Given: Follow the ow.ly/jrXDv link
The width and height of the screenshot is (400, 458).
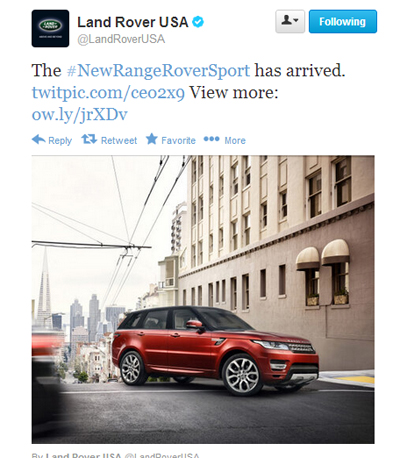Looking at the screenshot, I should click(80, 115).
